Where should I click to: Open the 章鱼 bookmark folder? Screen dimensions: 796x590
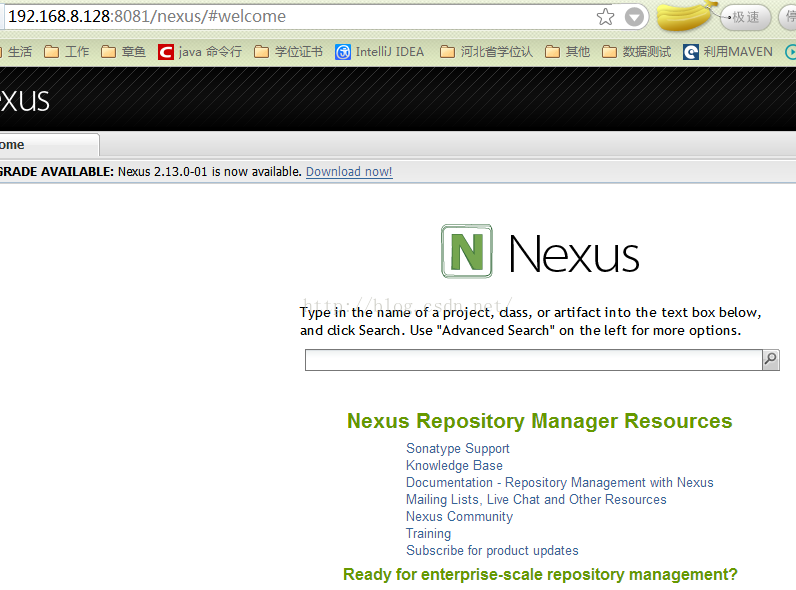[123, 52]
